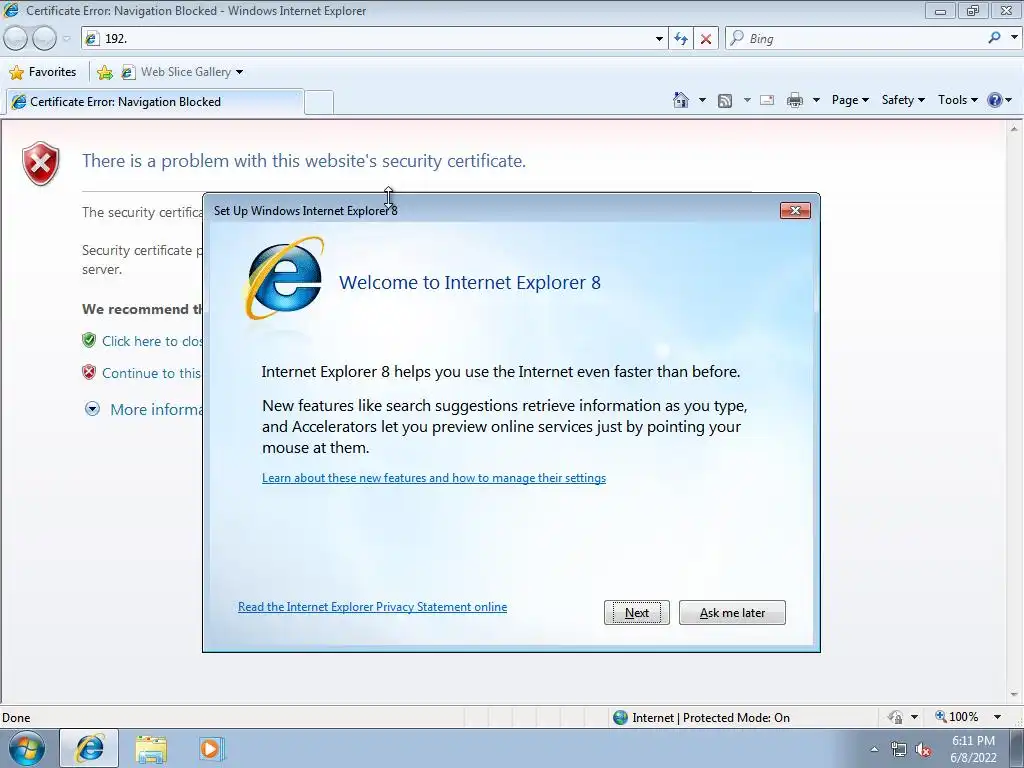The width and height of the screenshot is (1024, 768).
Task: Click the Refresh button beside address bar
Action: [x=680, y=39]
